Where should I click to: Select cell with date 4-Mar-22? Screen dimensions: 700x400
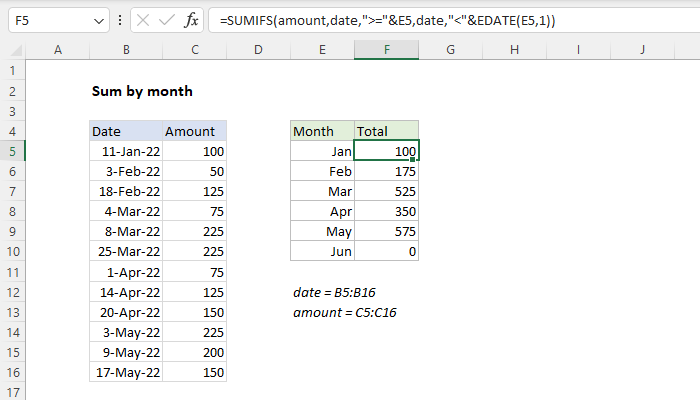click(126, 212)
